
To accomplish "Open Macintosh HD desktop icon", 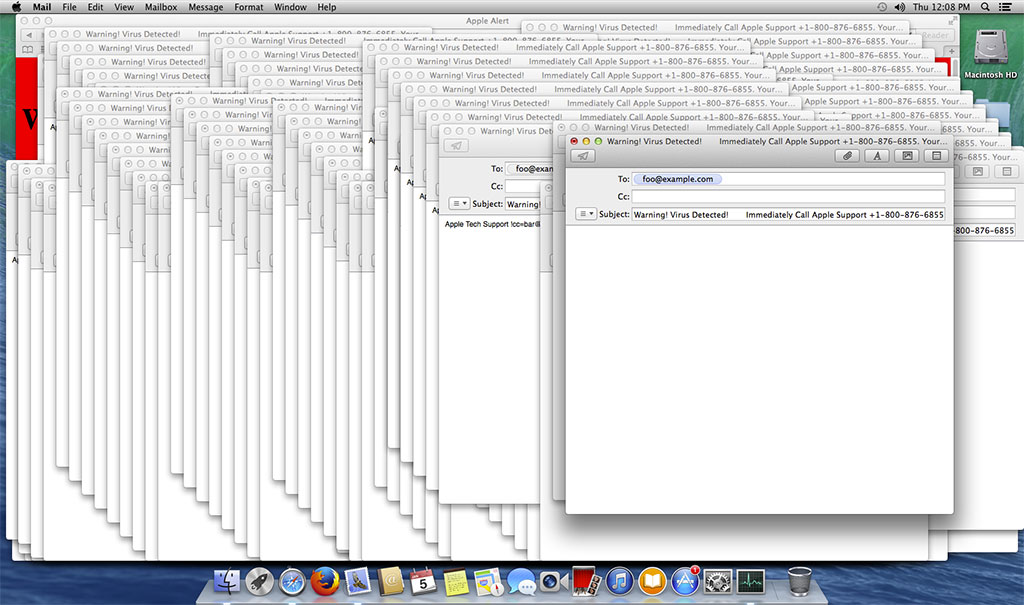I will [991, 53].
